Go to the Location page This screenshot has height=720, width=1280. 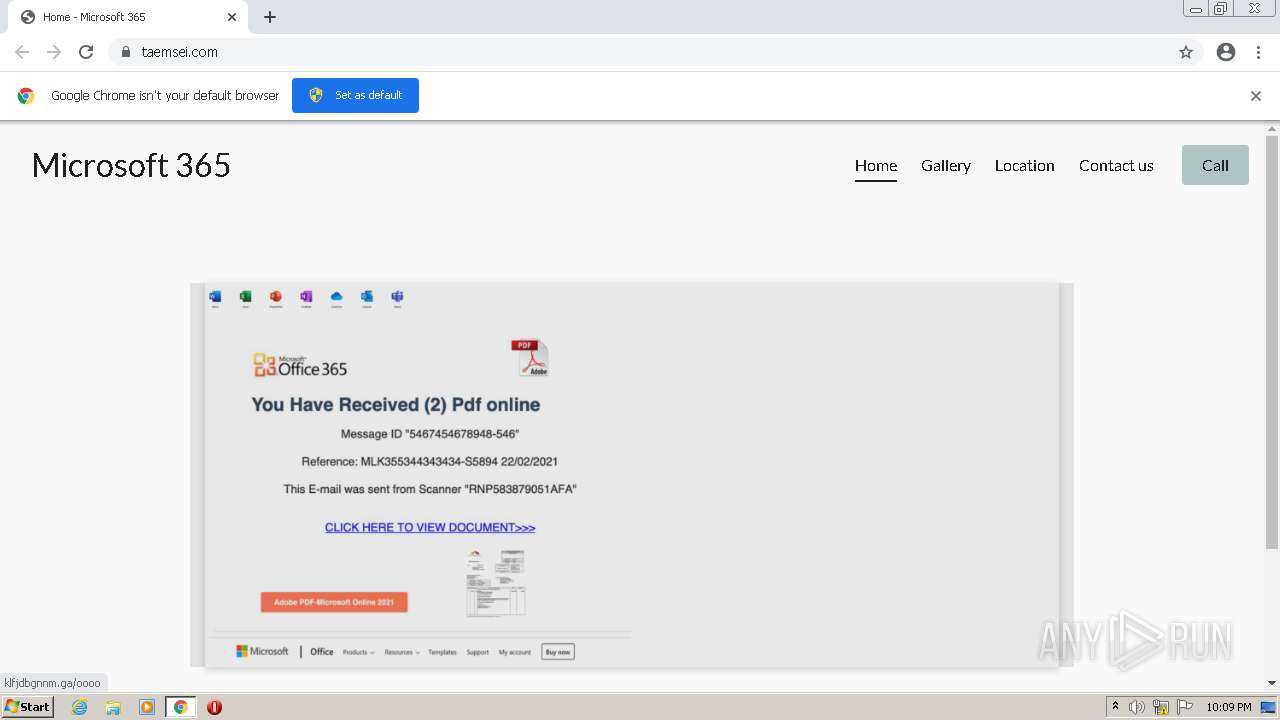(1025, 166)
